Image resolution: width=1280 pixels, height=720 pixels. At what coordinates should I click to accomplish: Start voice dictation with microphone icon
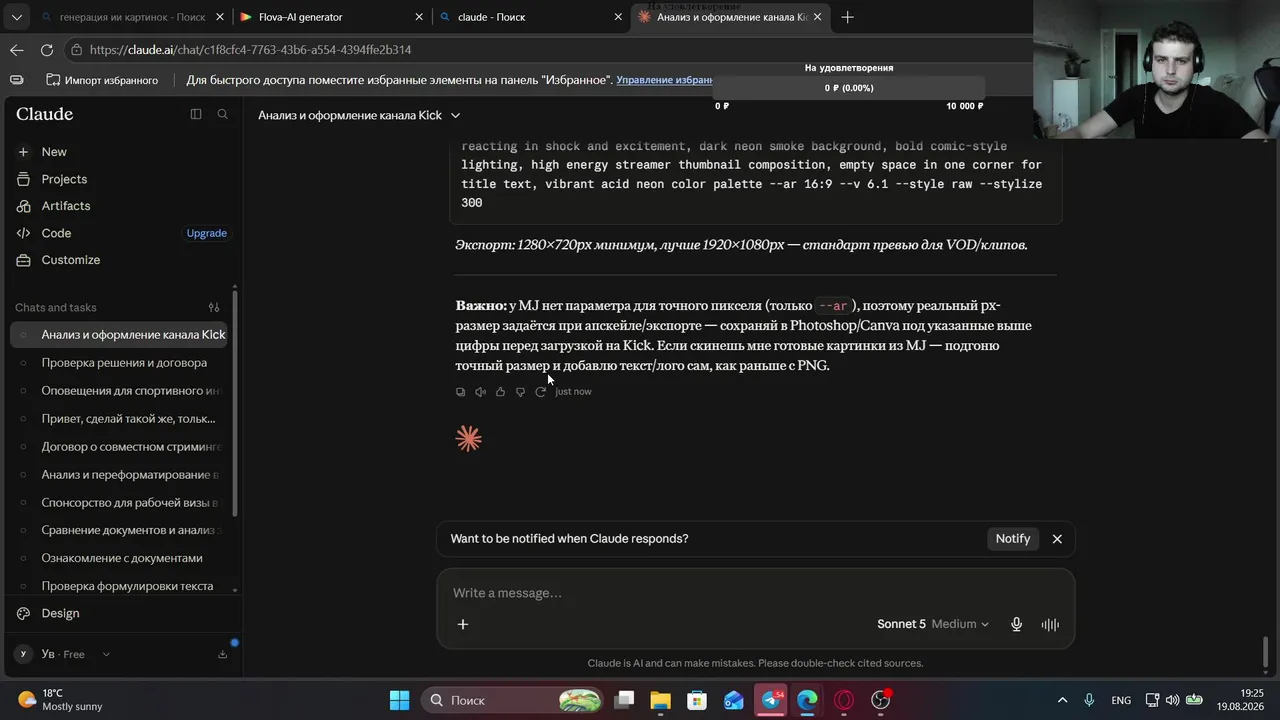(x=1016, y=624)
